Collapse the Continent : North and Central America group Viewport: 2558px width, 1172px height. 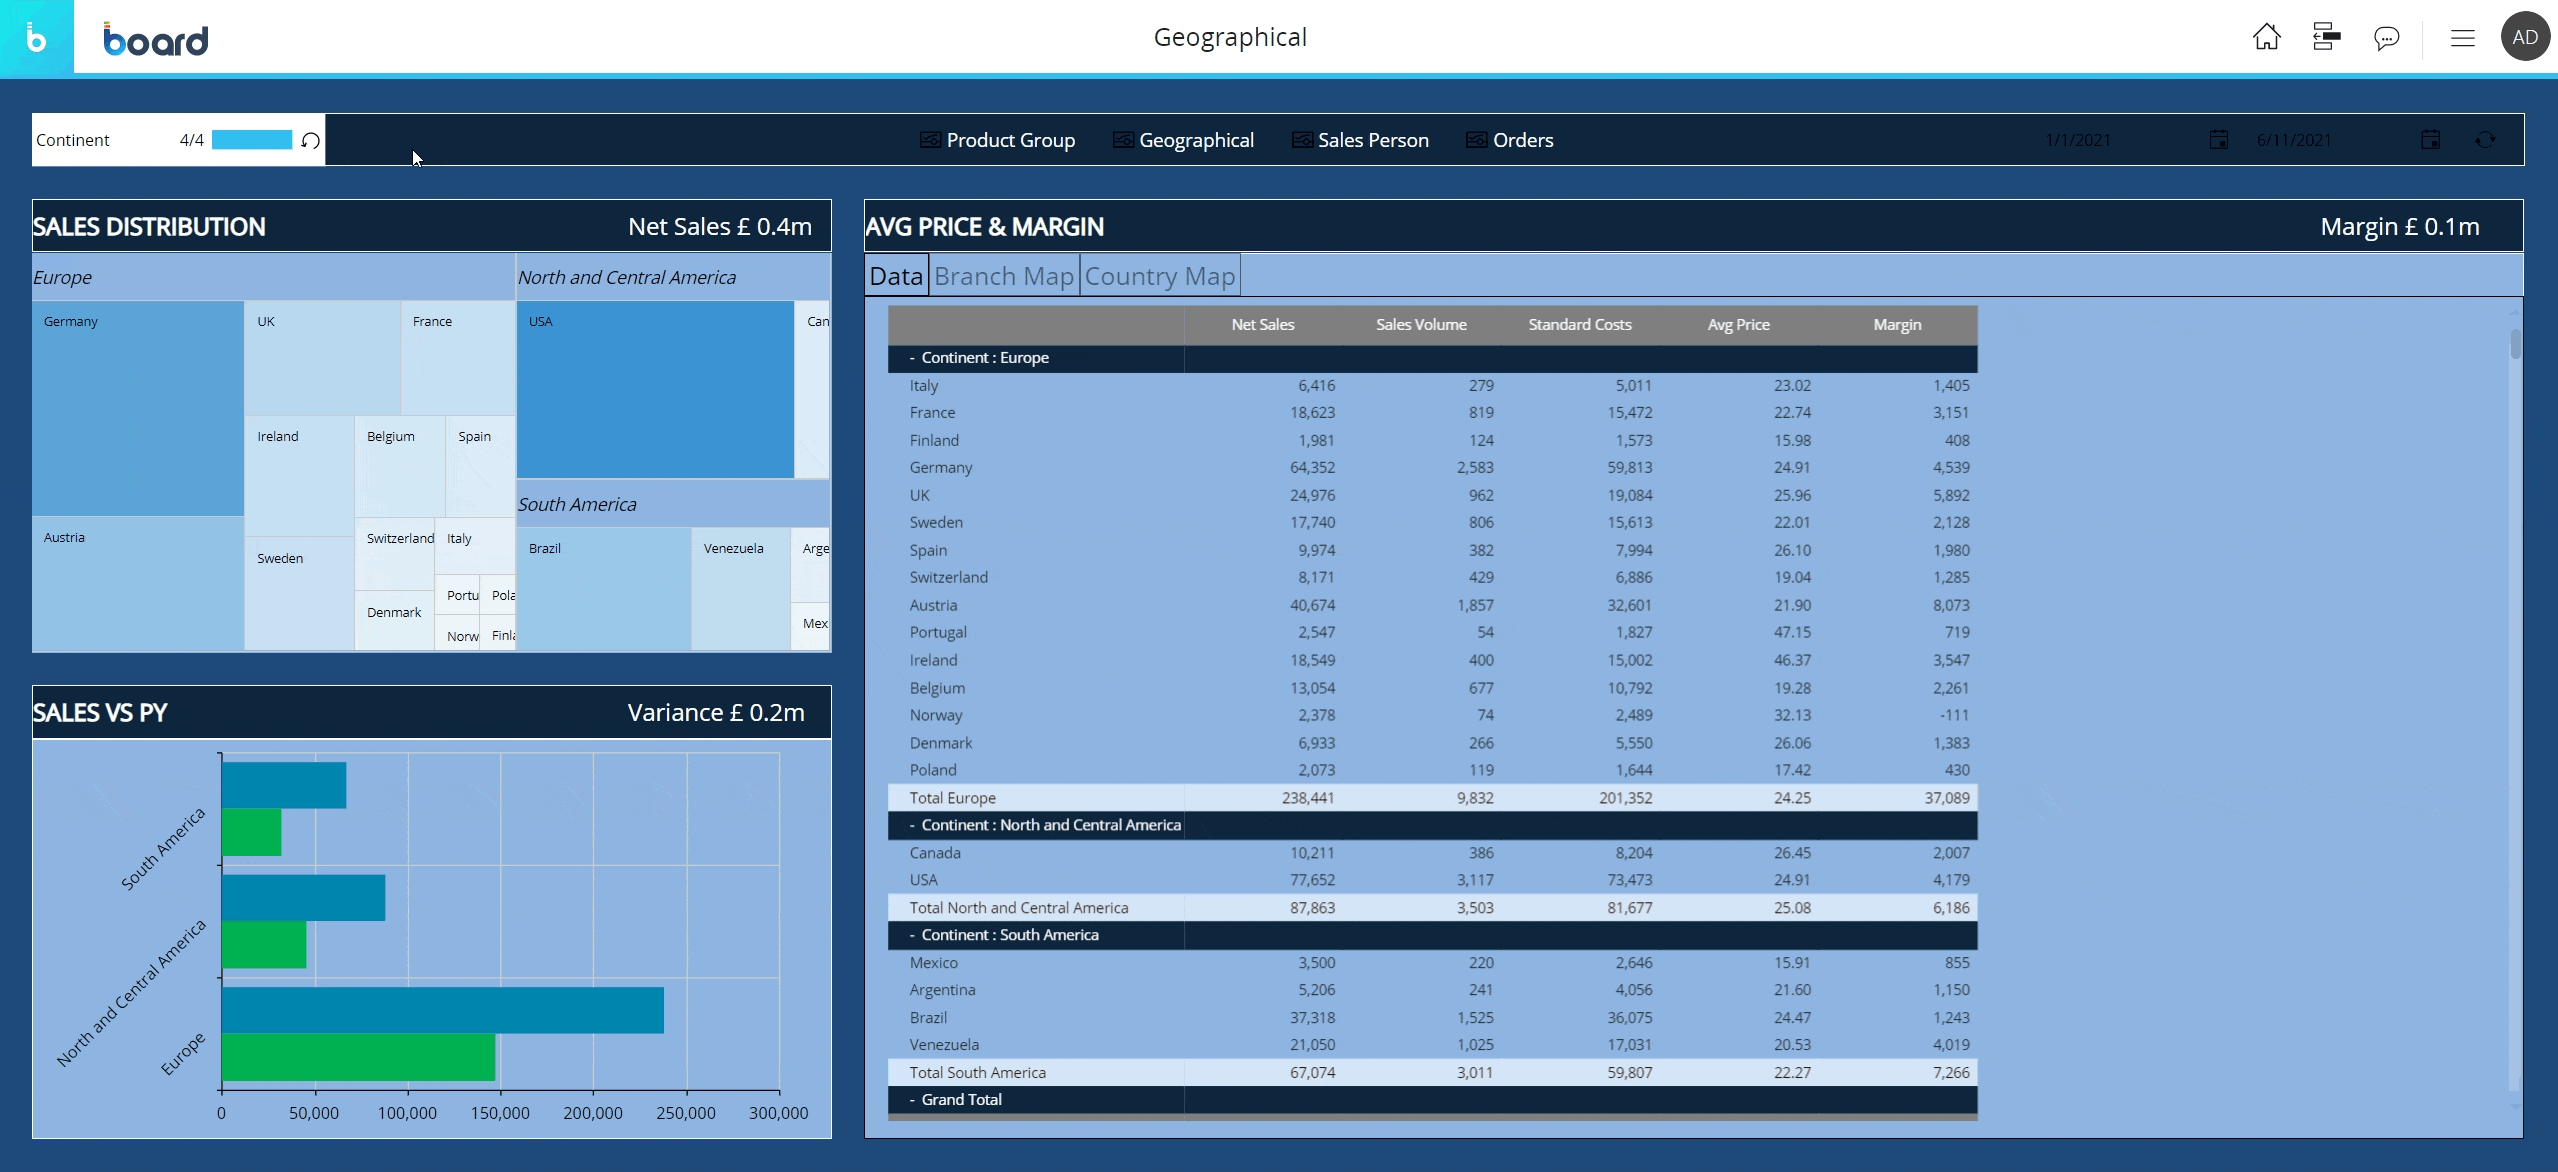[912, 825]
